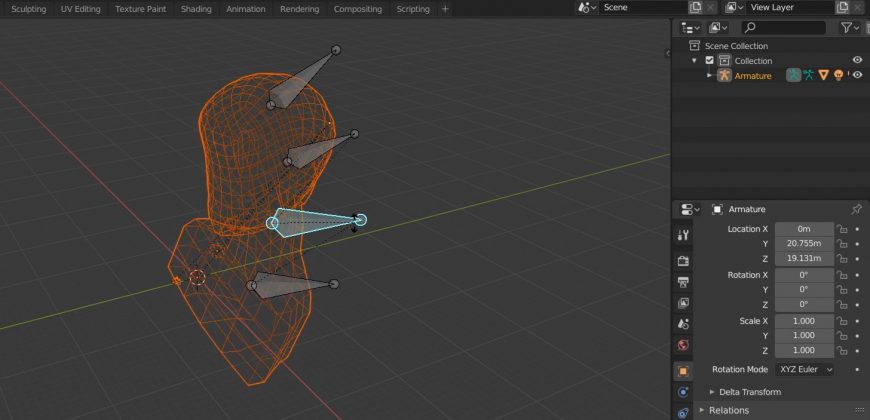Click the new scene icon next to Scene
Image resolution: width=870 pixels, height=420 pixels.
coord(695,8)
